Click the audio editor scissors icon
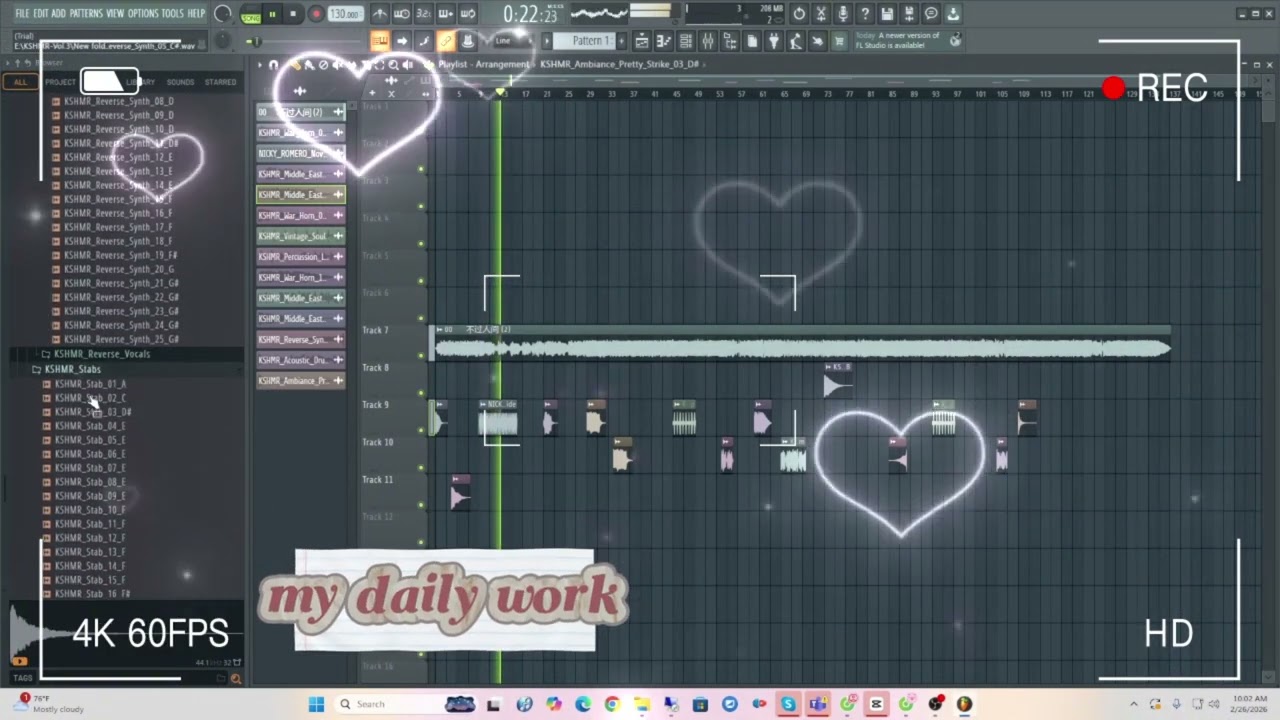 click(821, 14)
